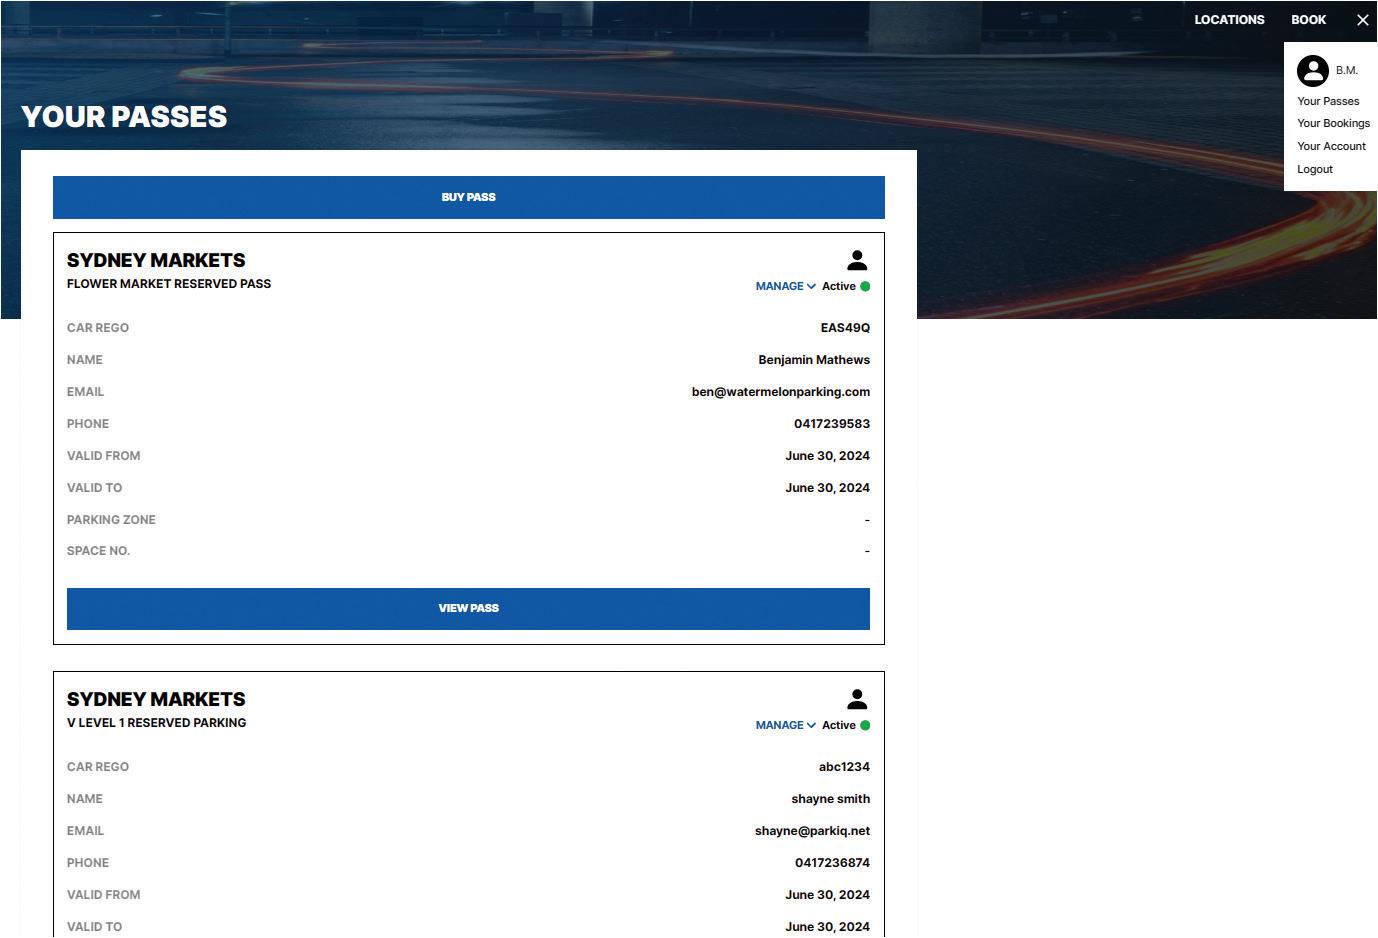This screenshot has width=1378, height=938.
Task: Click the Your Passes page heading
Action: (124, 117)
